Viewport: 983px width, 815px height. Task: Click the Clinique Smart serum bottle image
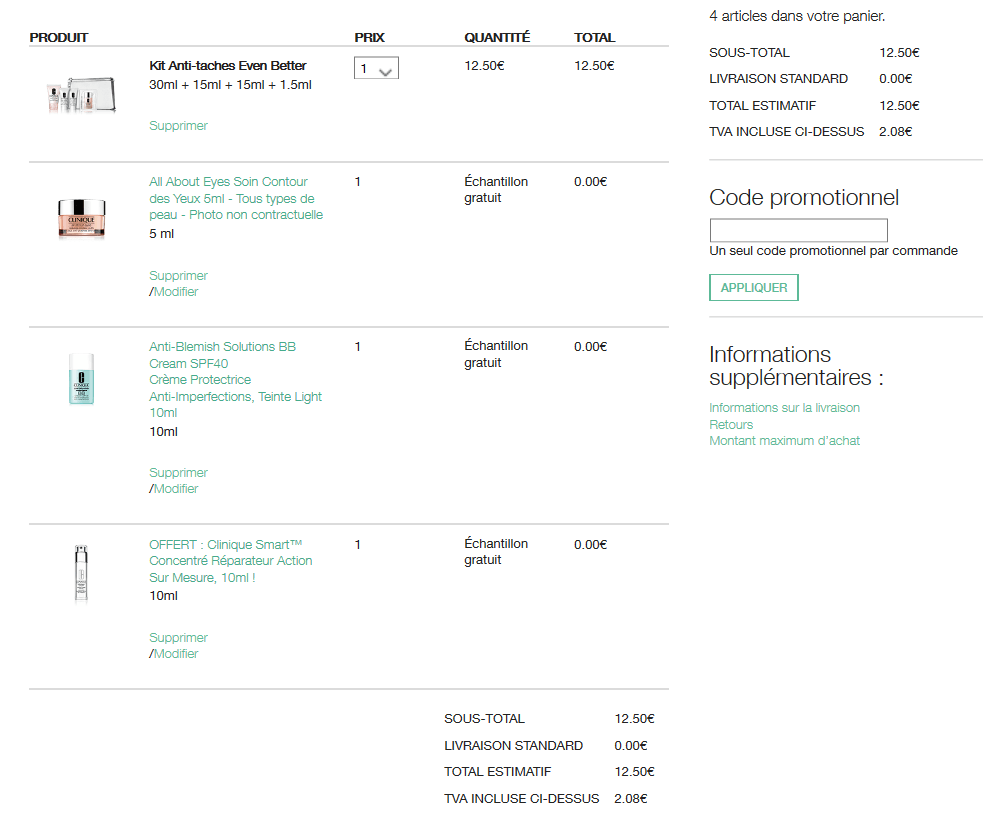pyautogui.click(x=81, y=573)
